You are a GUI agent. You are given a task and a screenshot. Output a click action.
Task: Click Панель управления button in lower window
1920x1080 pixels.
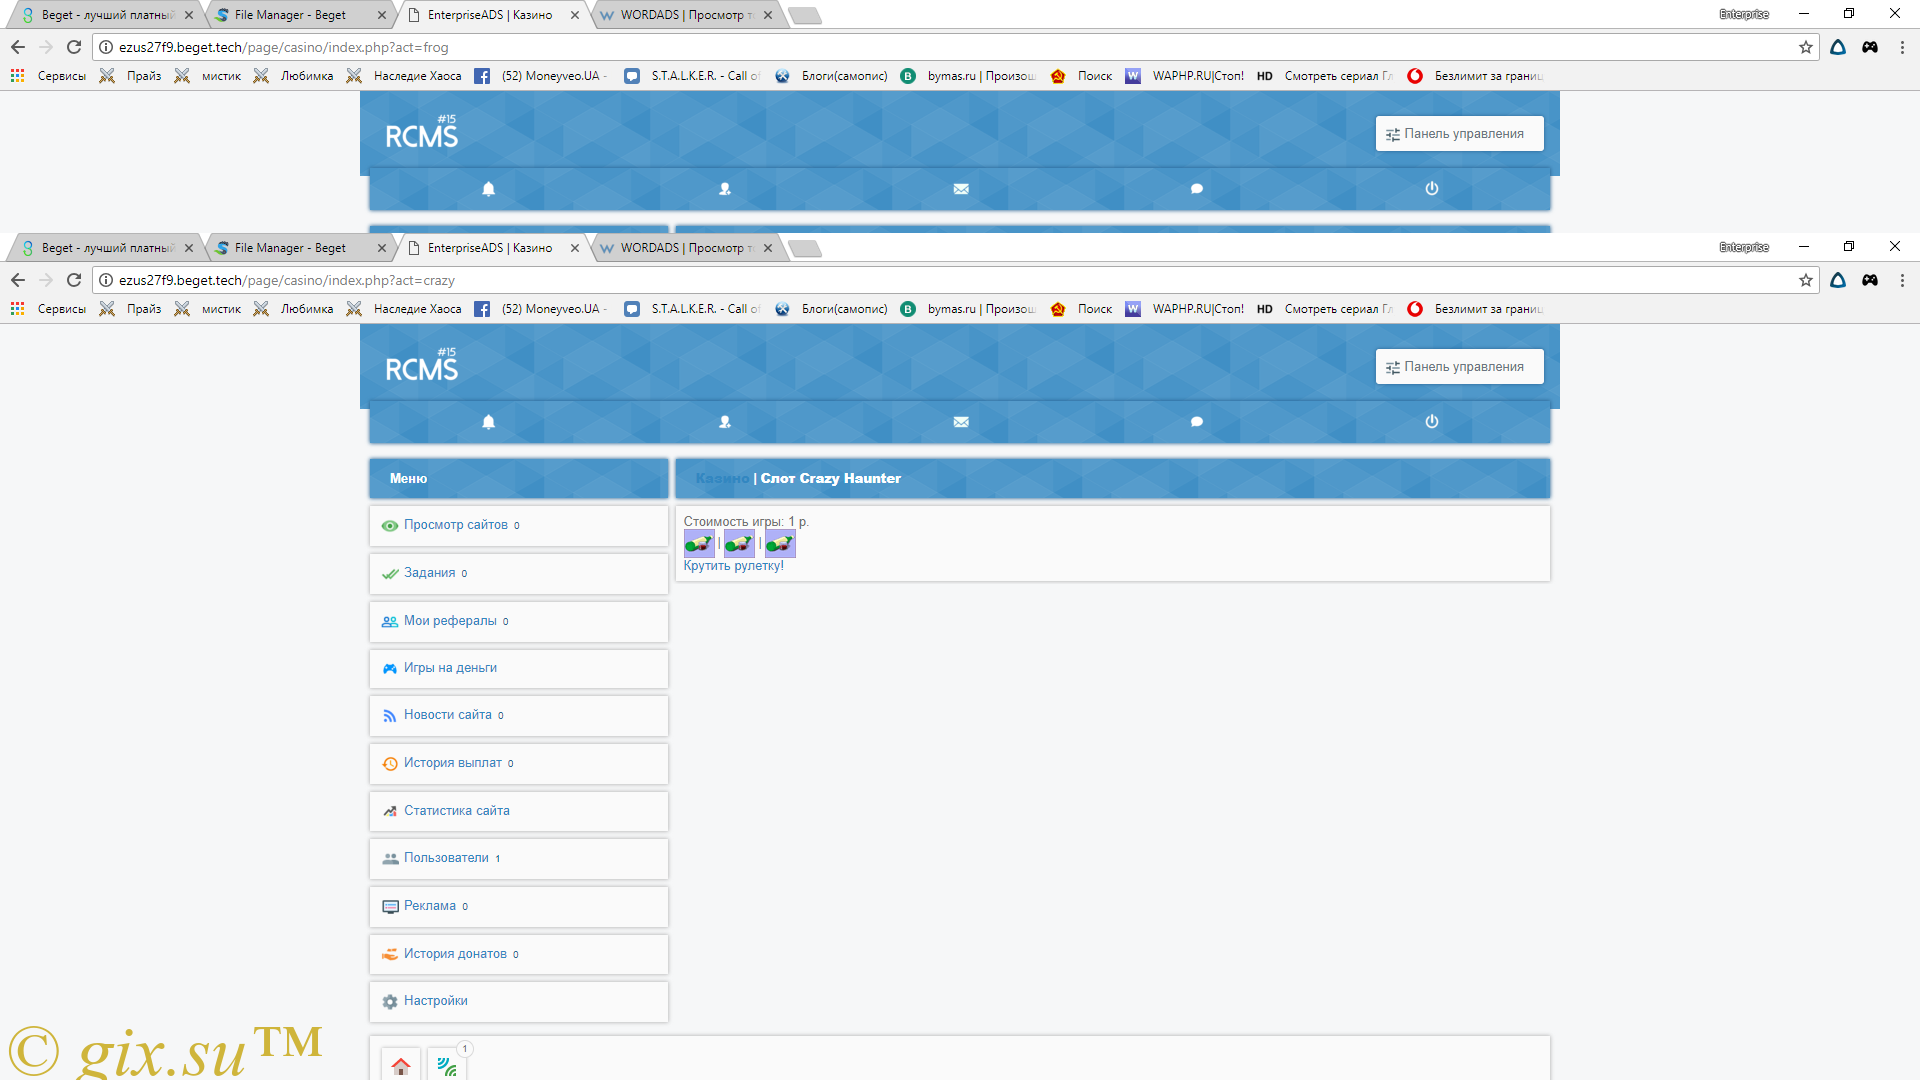point(1459,367)
